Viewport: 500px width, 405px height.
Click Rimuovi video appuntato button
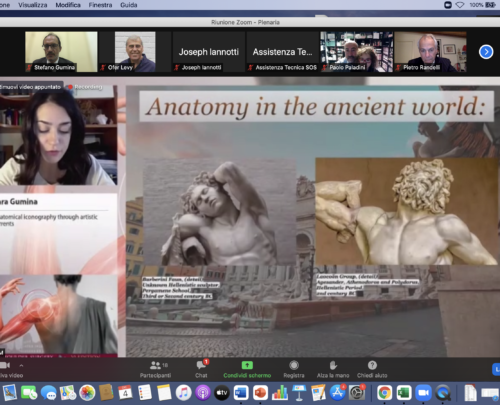[x=31, y=87]
